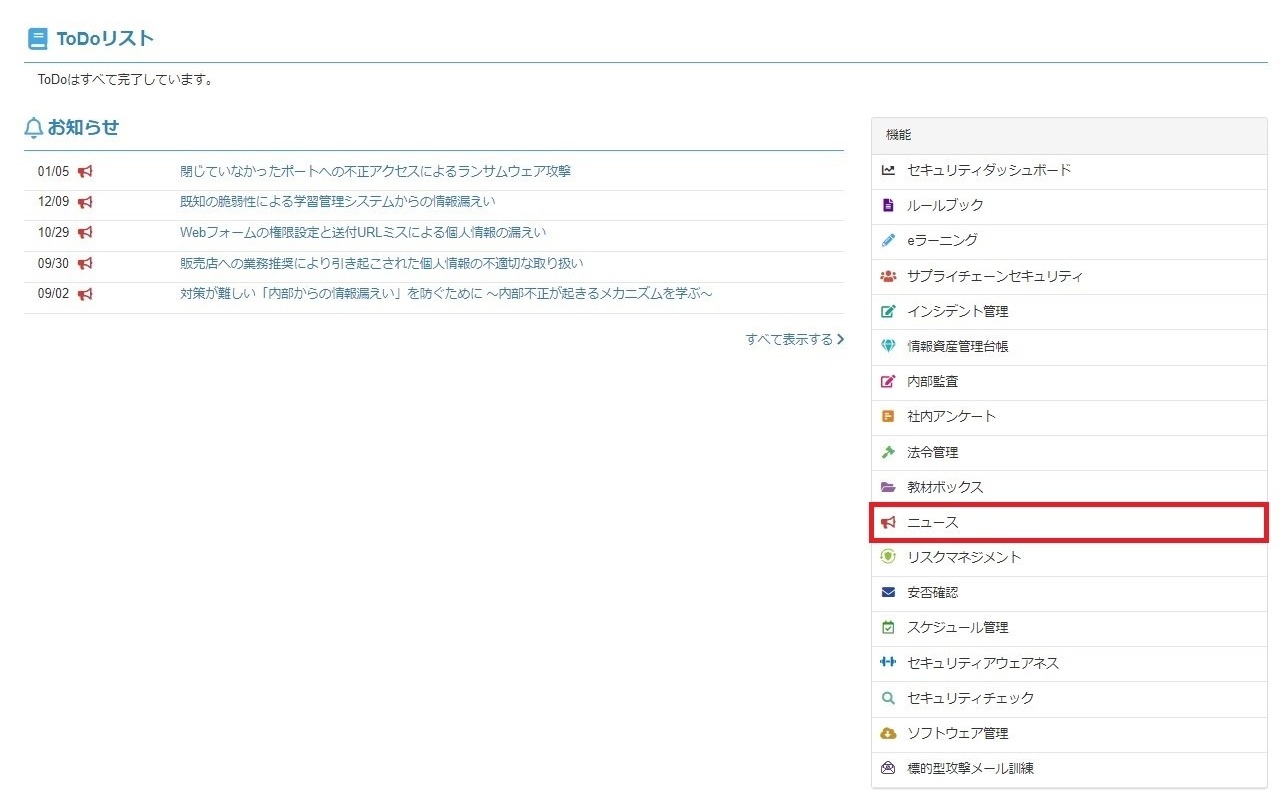
Task: Click the サプライチェーンセキュリティ people icon
Action: pyautogui.click(x=888, y=276)
